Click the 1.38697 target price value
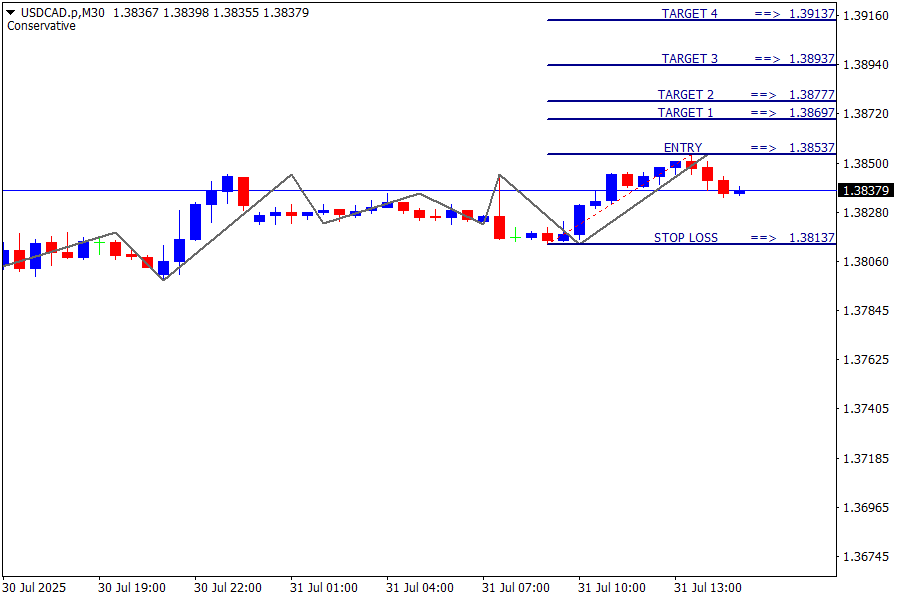Image resolution: width=900 pixels, height=600 pixels. (x=812, y=113)
